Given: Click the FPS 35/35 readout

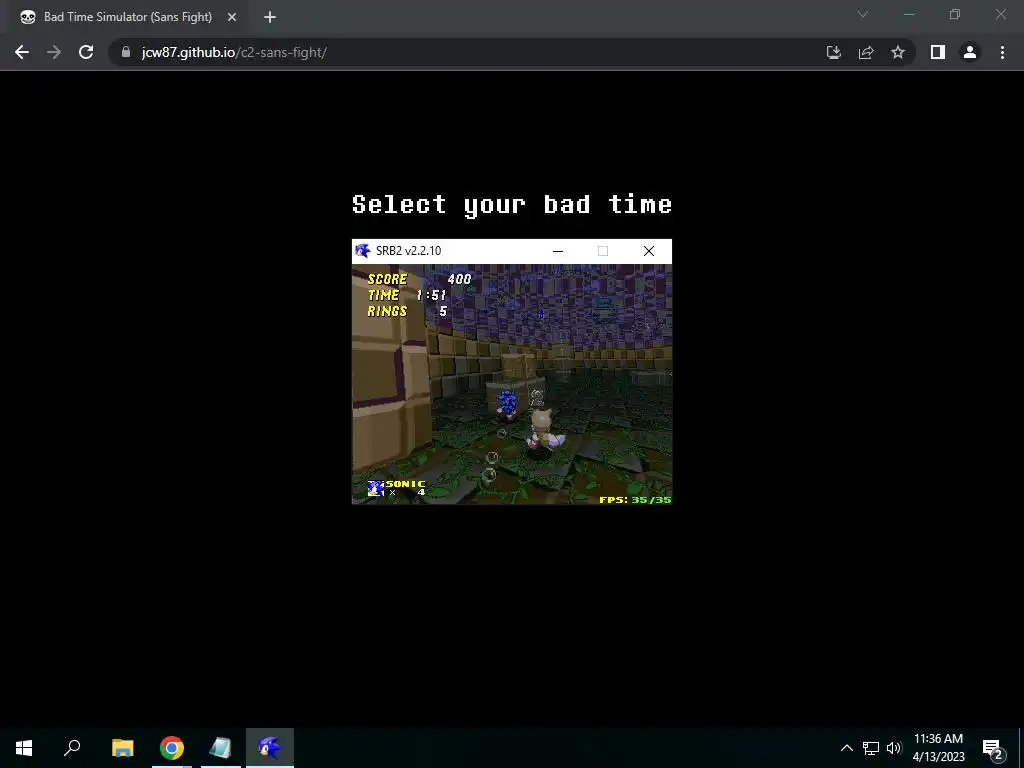Looking at the screenshot, I should click(x=635, y=500).
